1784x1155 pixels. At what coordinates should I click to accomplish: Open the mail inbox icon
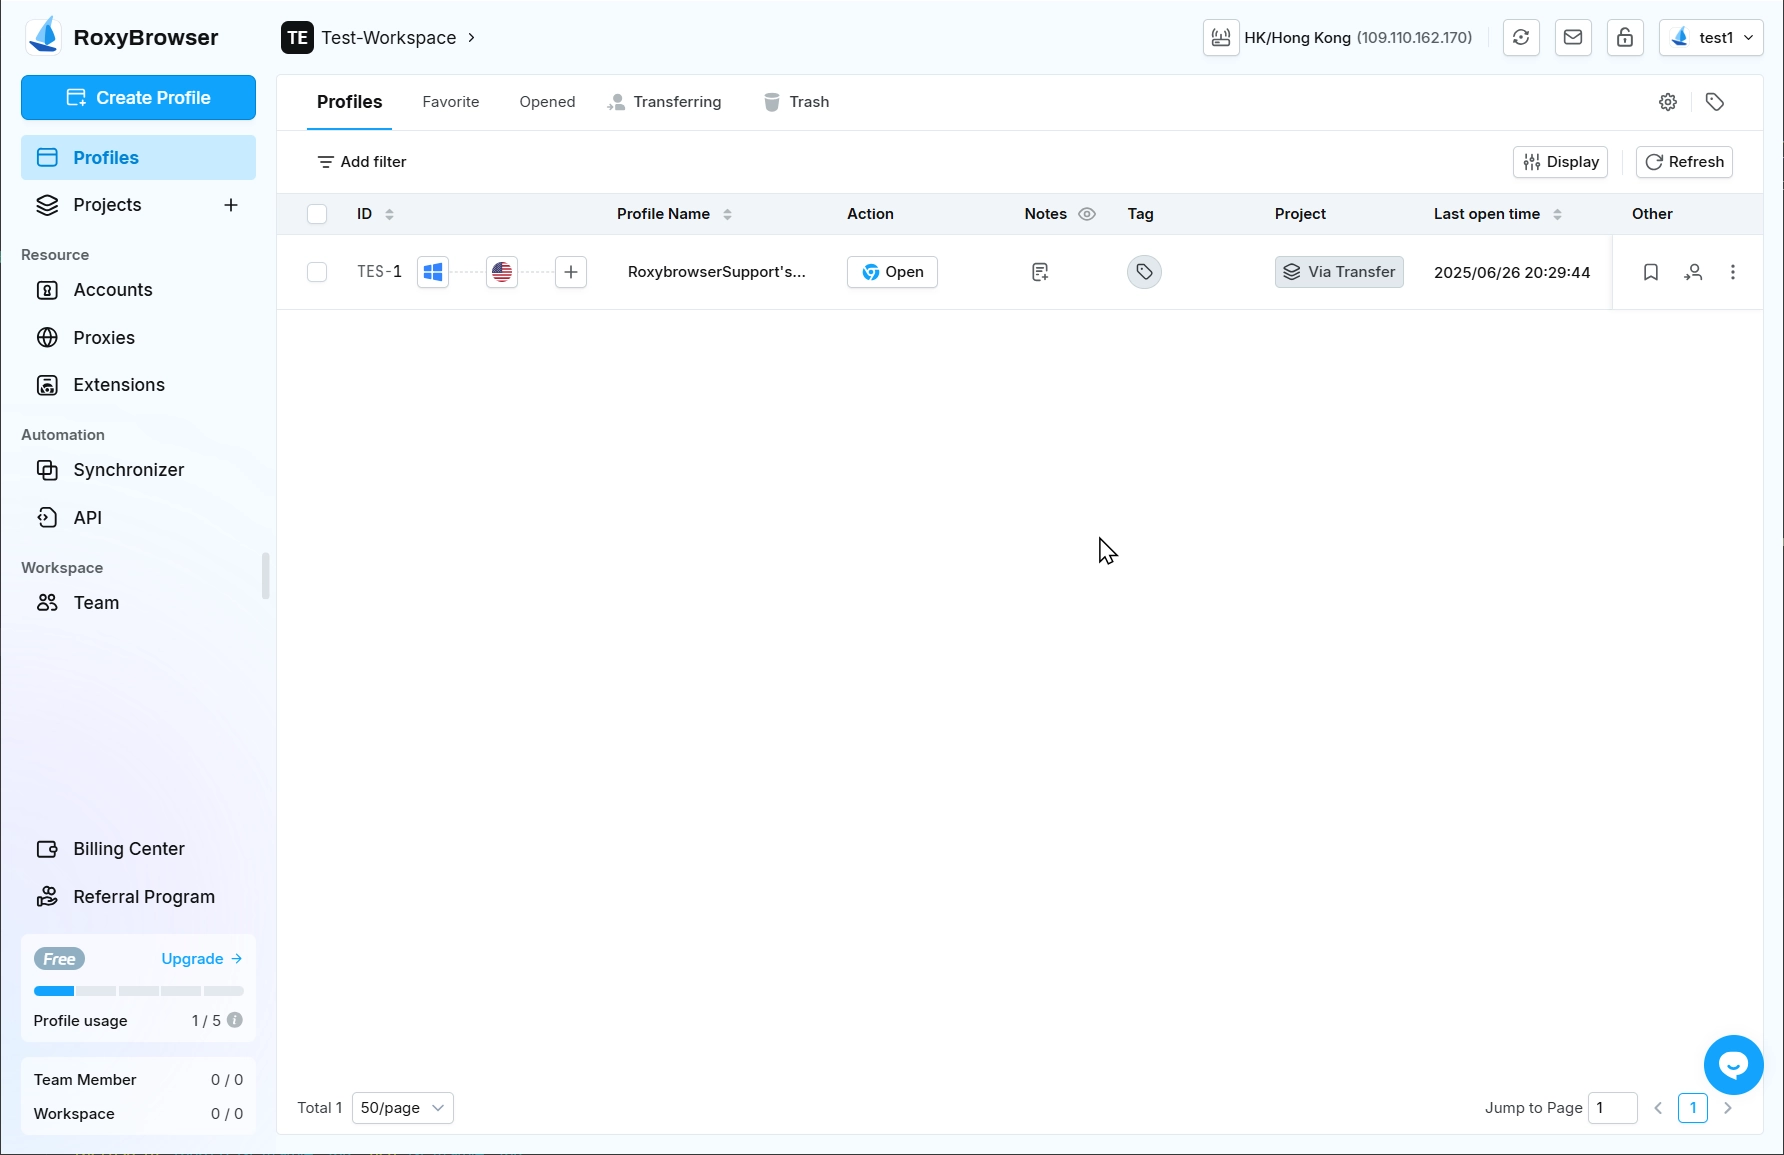[1573, 38]
